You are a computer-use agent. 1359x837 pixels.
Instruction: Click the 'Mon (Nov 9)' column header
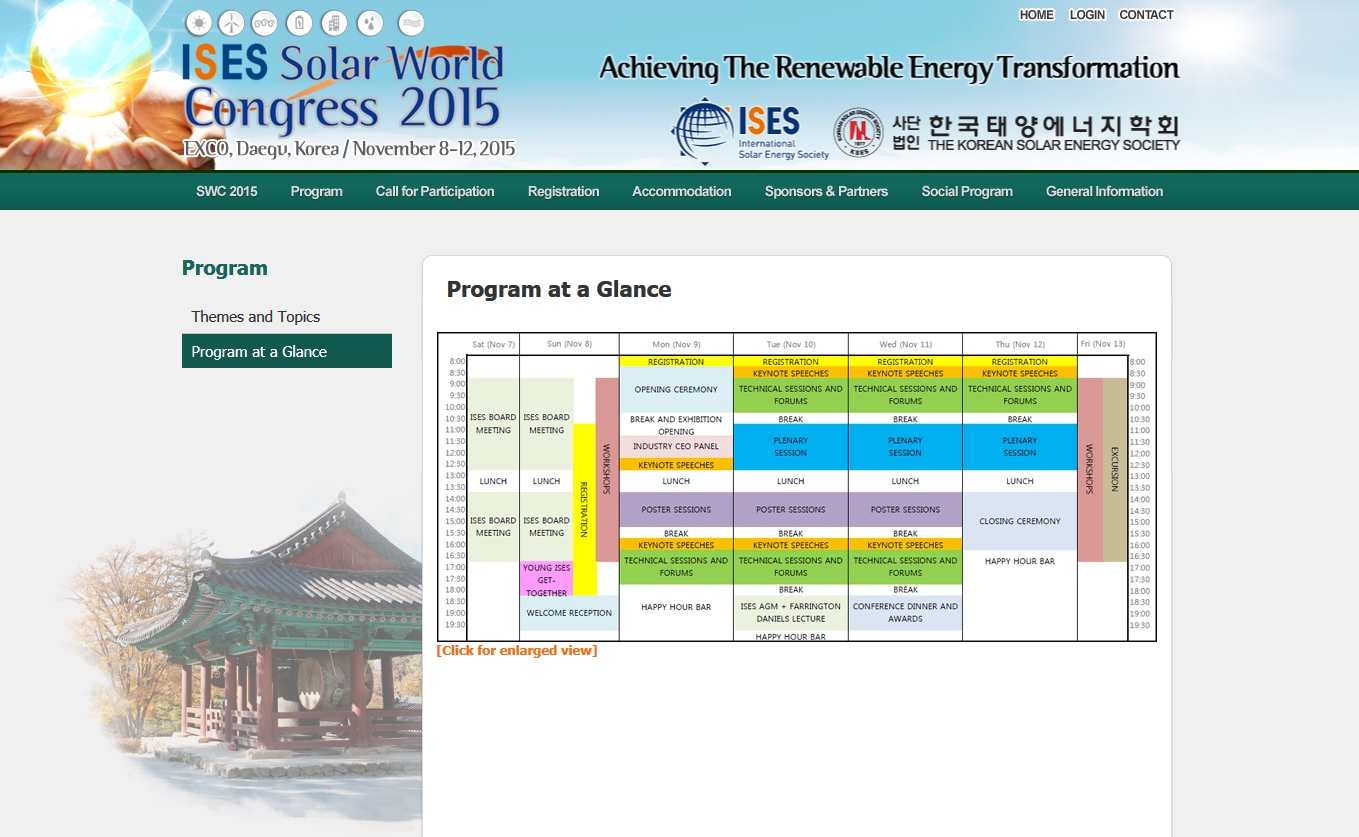676,344
